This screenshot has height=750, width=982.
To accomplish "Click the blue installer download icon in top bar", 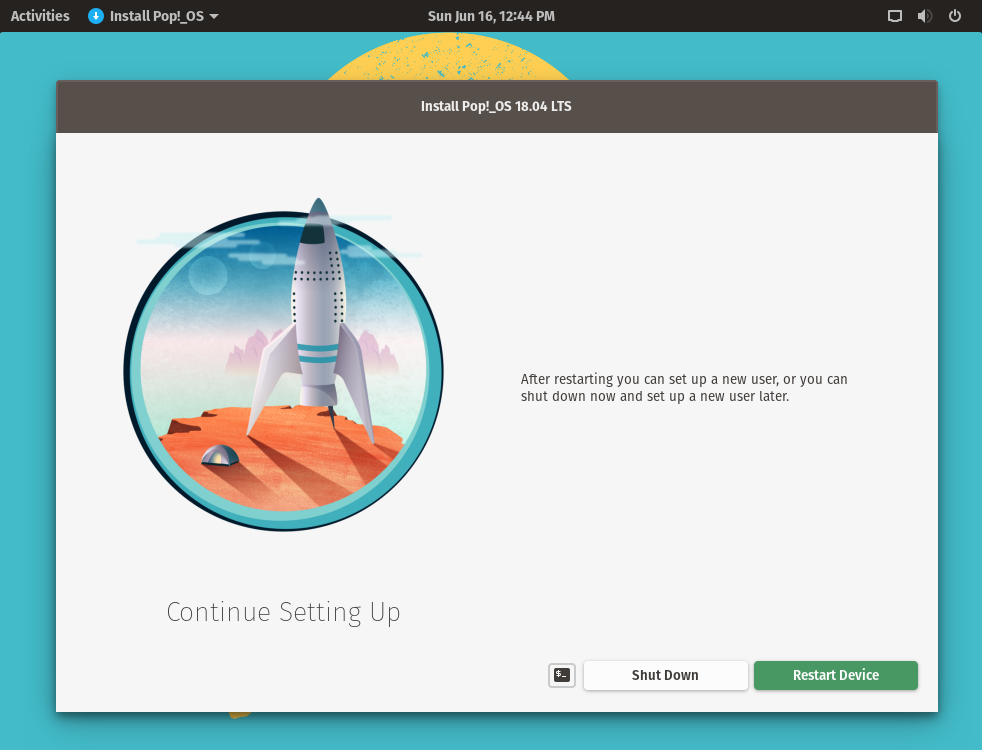I will (96, 16).
